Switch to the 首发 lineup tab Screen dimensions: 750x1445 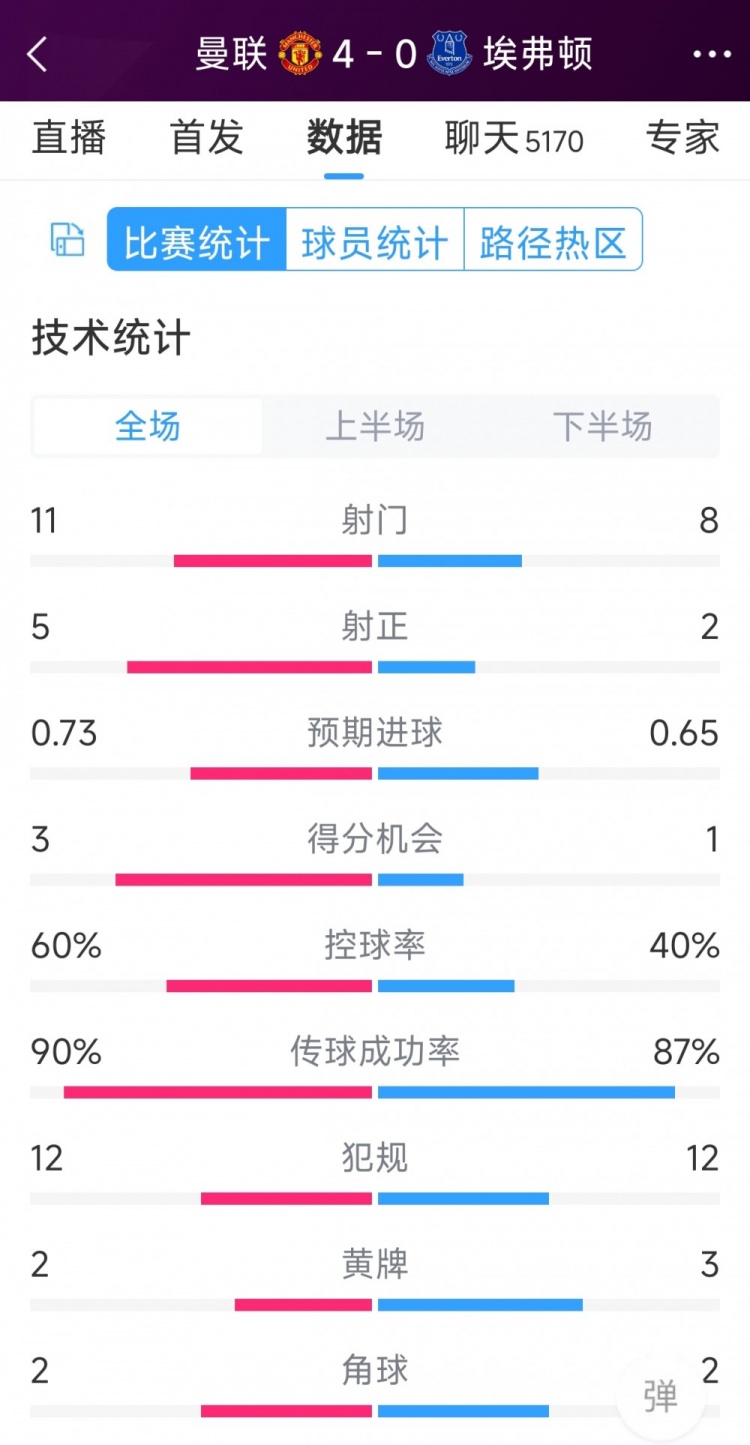coord(207,138)
